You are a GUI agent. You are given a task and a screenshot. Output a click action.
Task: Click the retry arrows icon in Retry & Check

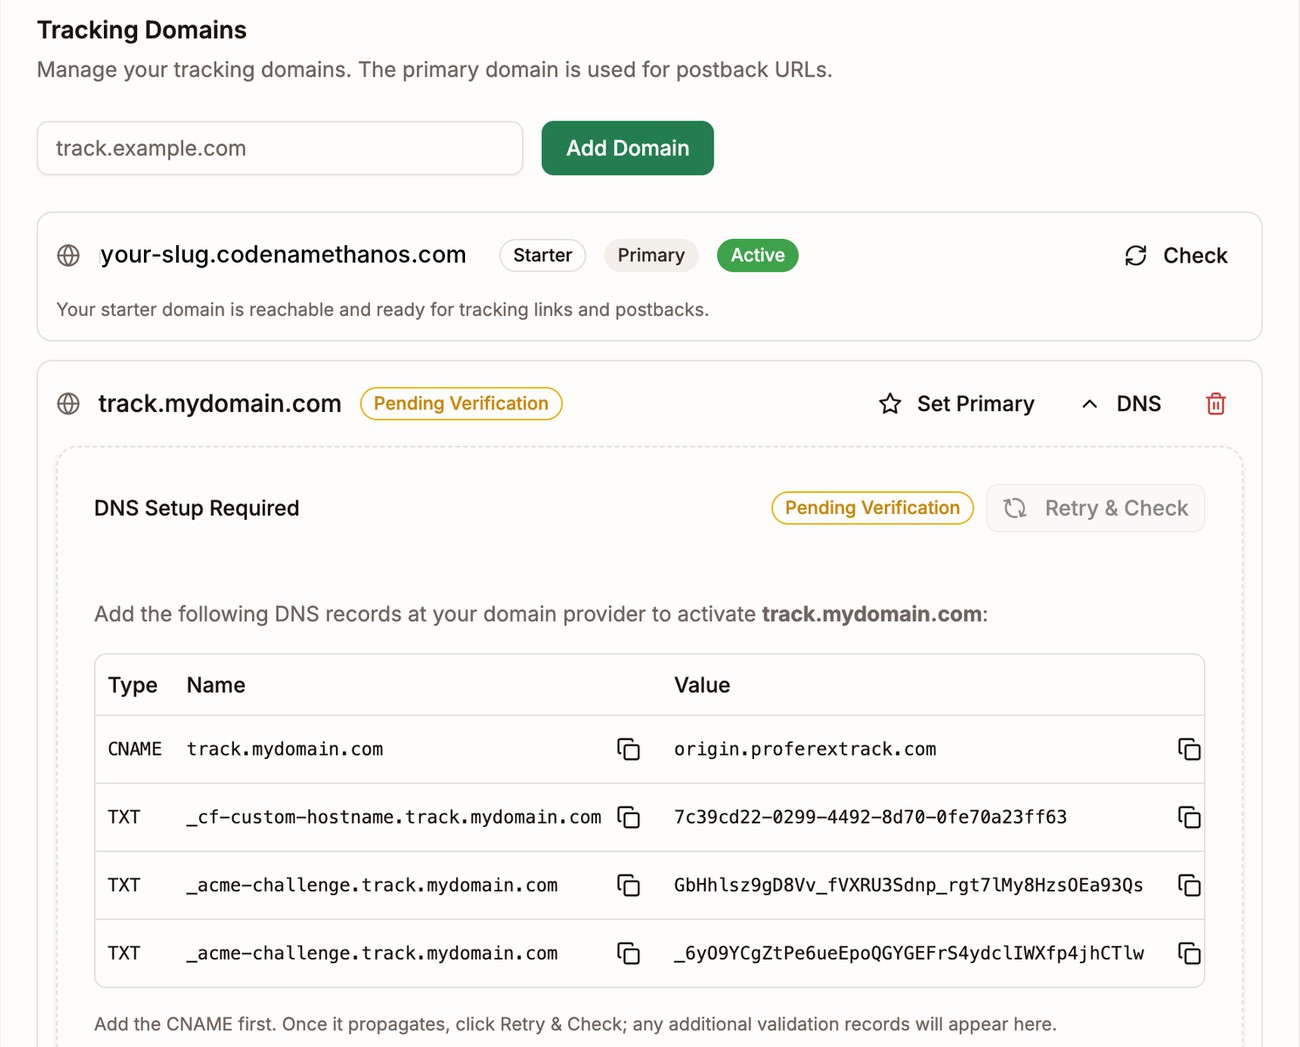(1015, 508)
